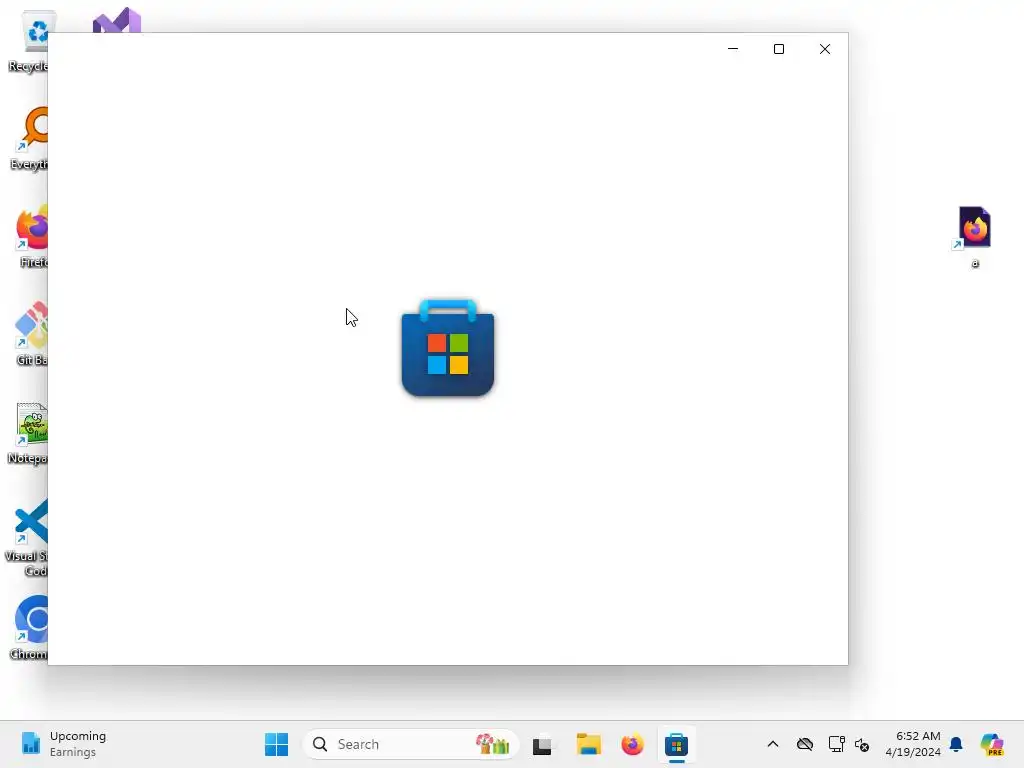Select Firefox desktop shortcut on left
This screenshot has width=1024, height=768.
pyautogui.click(x=30, y=236)
